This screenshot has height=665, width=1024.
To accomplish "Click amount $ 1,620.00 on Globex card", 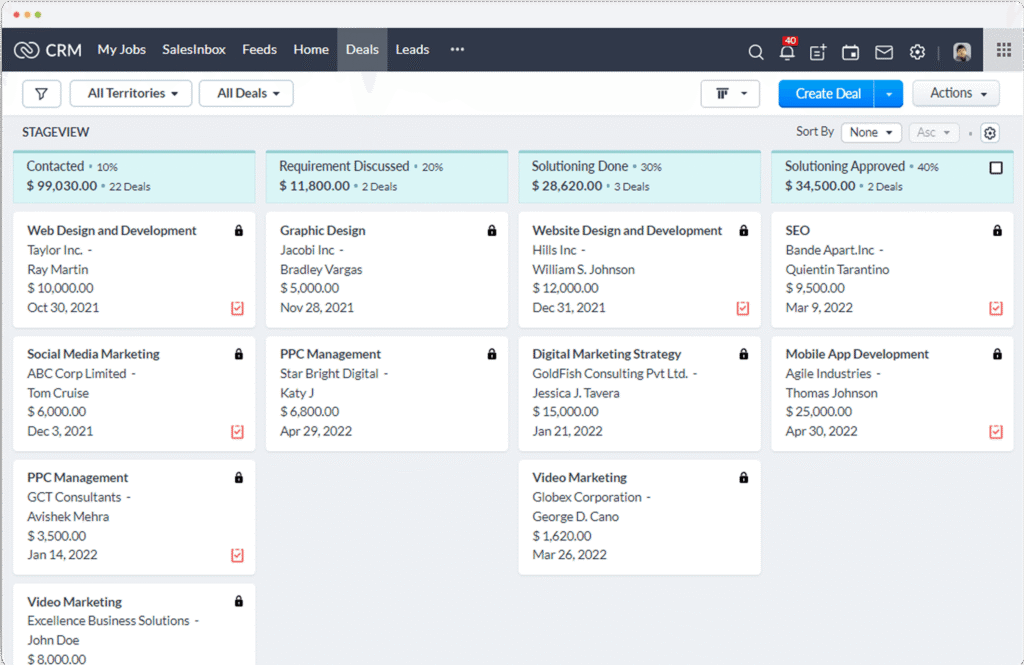I will point(562,536).
